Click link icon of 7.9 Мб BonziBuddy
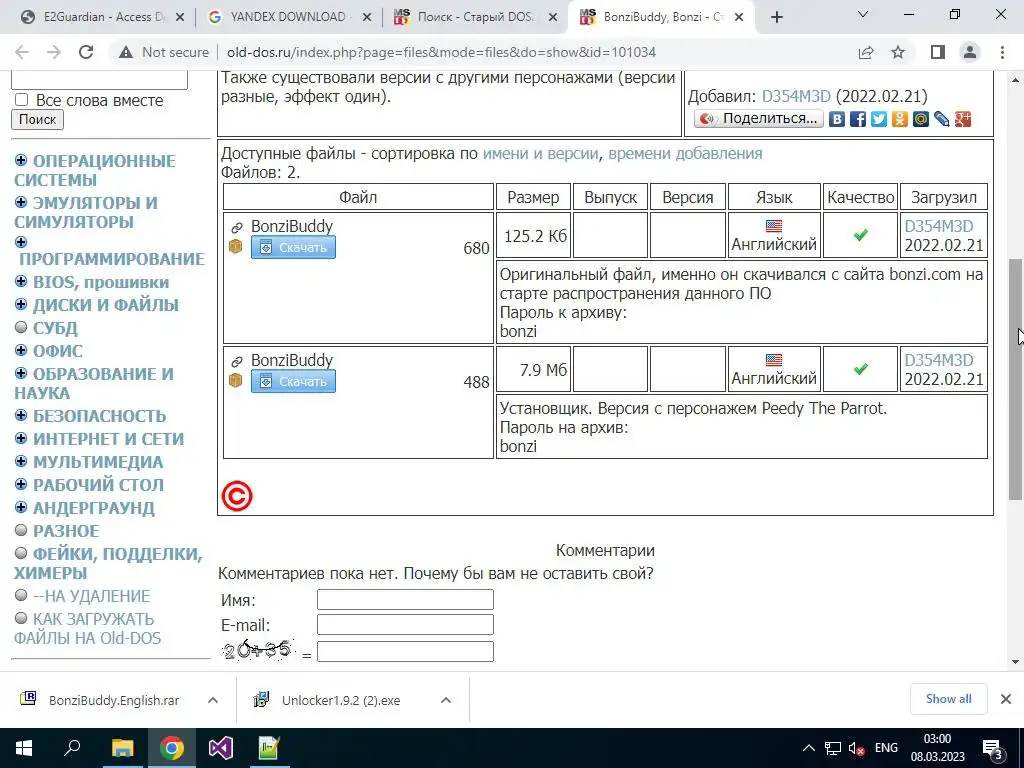Image resolution: width=1024 pixels, height=768 pixels. 236,361
